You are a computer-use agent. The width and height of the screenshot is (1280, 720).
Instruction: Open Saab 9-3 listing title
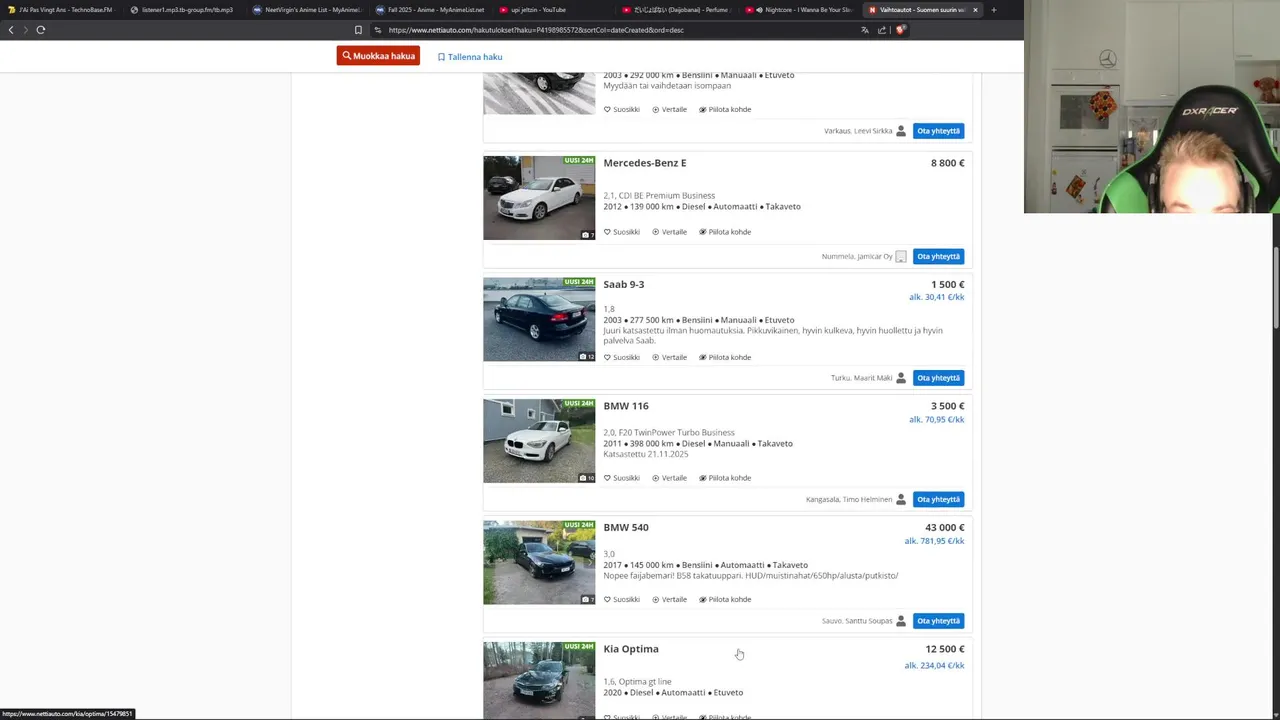click(x=624, y=284)
